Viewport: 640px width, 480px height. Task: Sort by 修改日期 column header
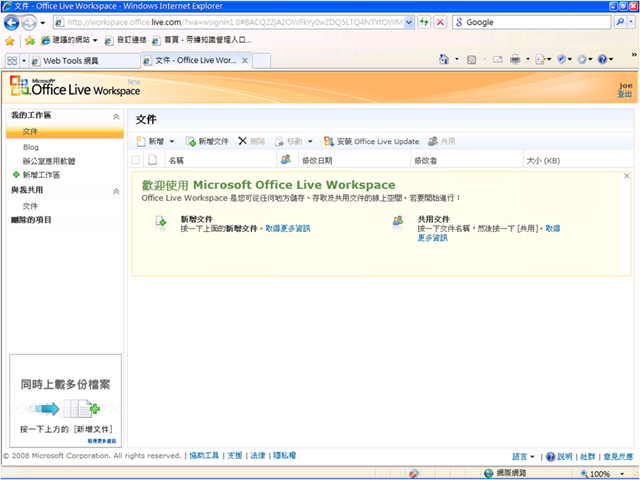[354, 160]
